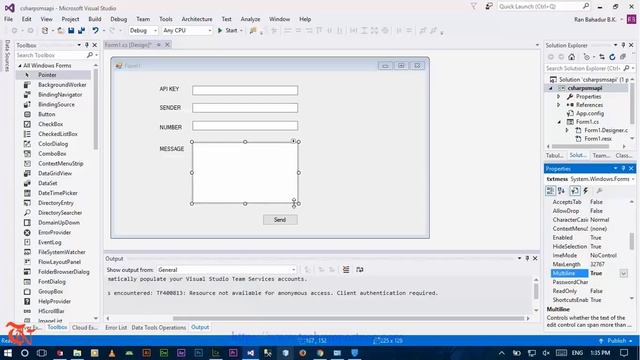
Task: Click Sync with Active Document in Solution Explorer
Action: coord(602,57)
